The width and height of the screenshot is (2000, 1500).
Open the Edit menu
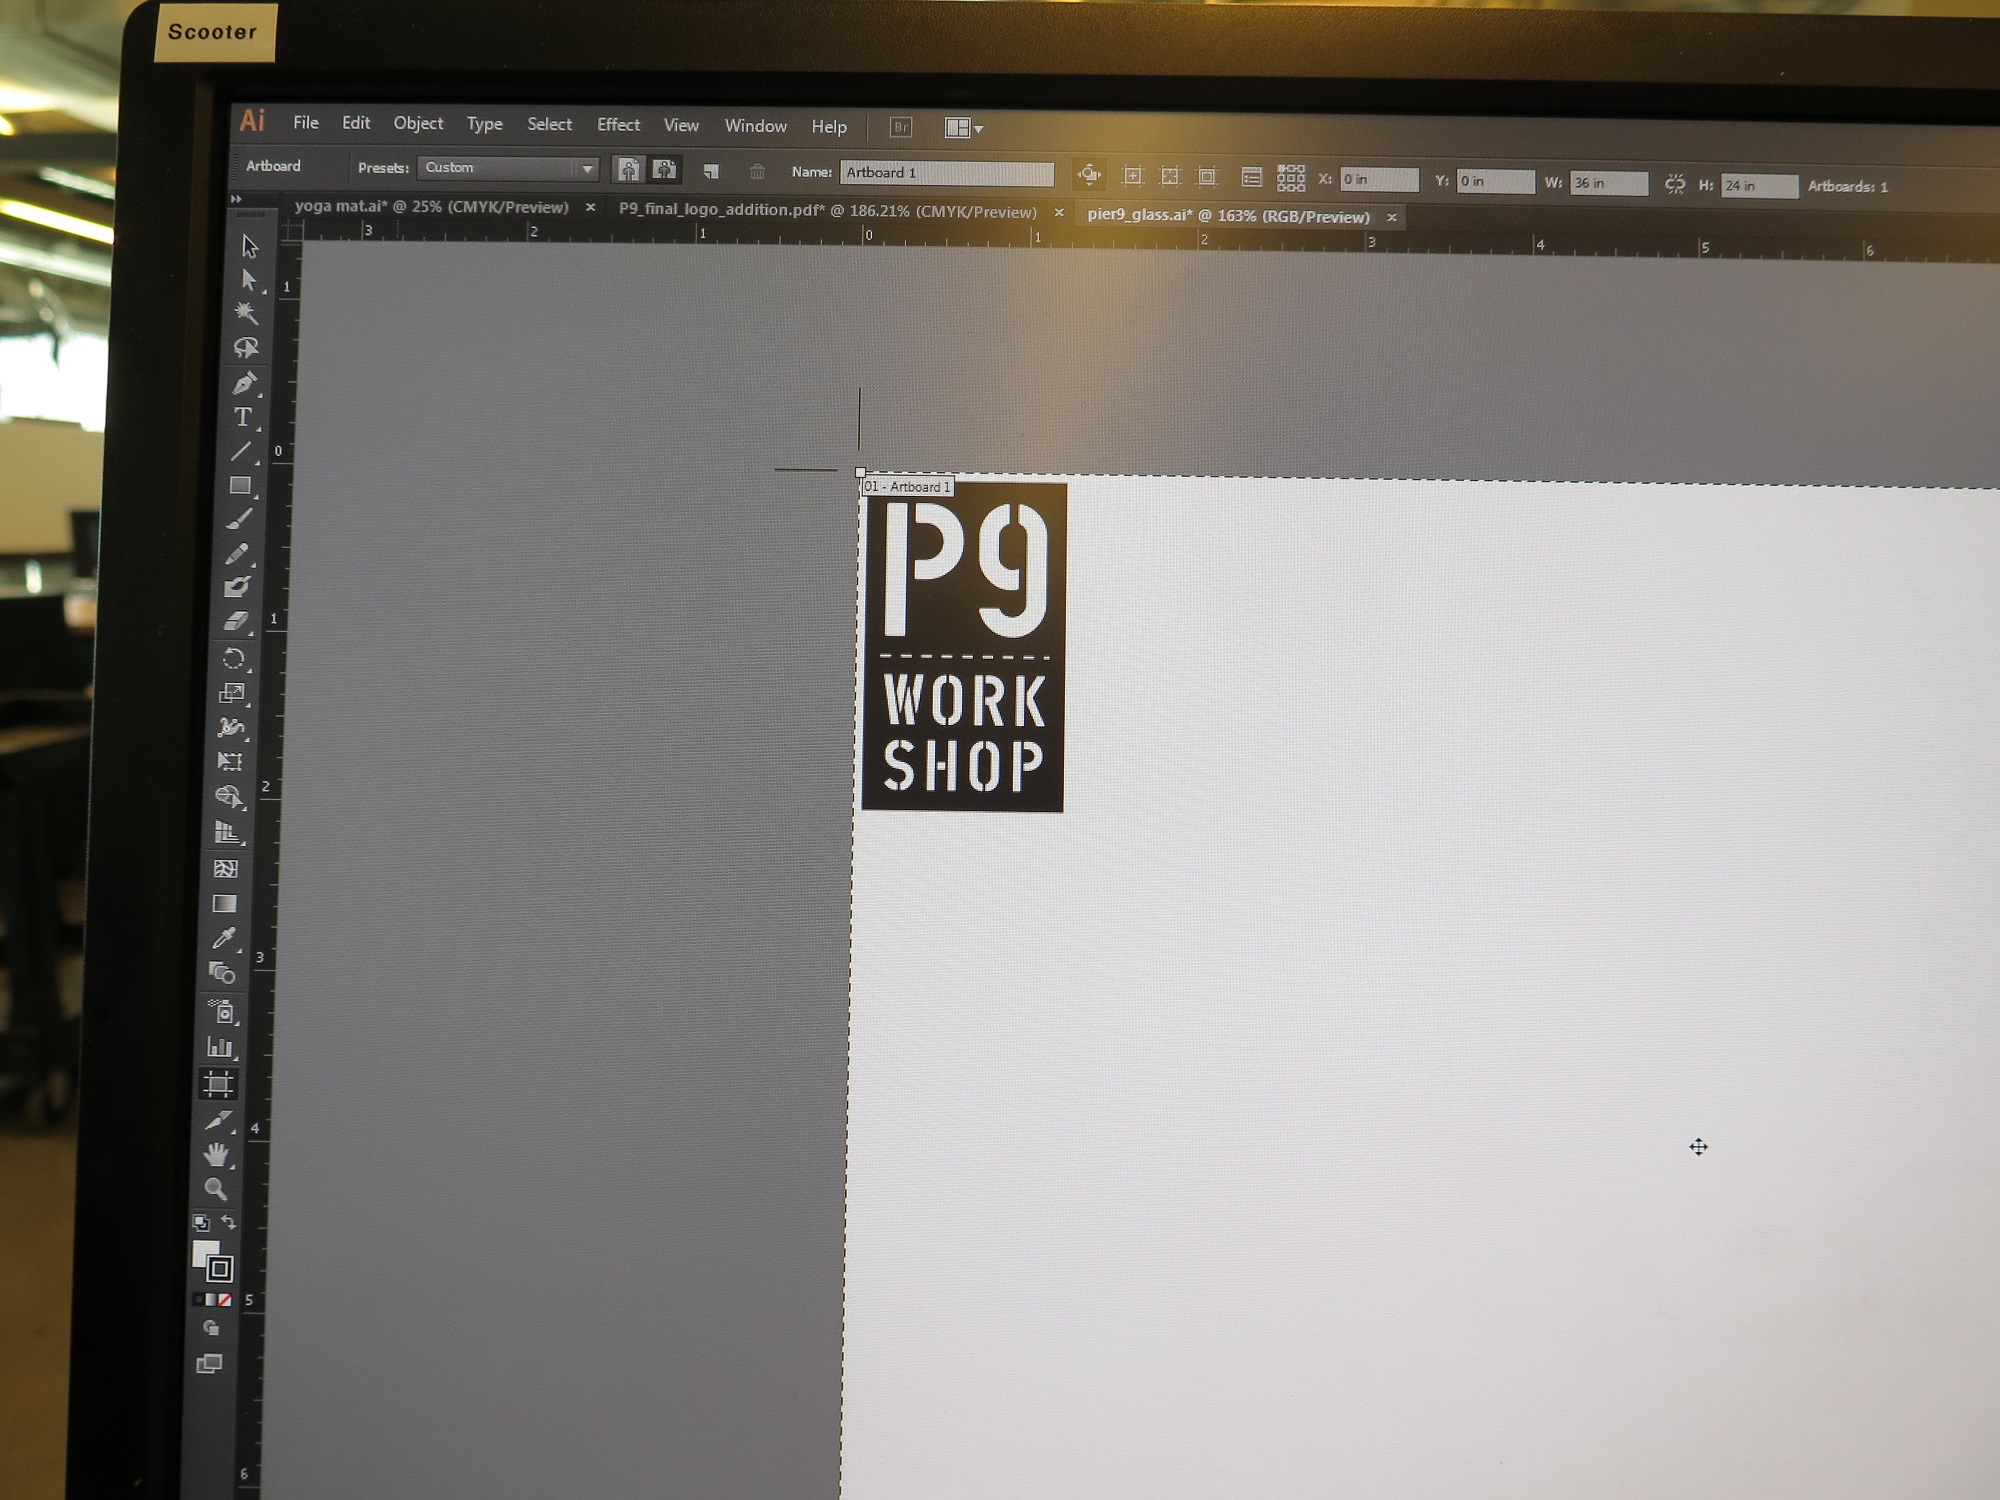pos(356,122)
